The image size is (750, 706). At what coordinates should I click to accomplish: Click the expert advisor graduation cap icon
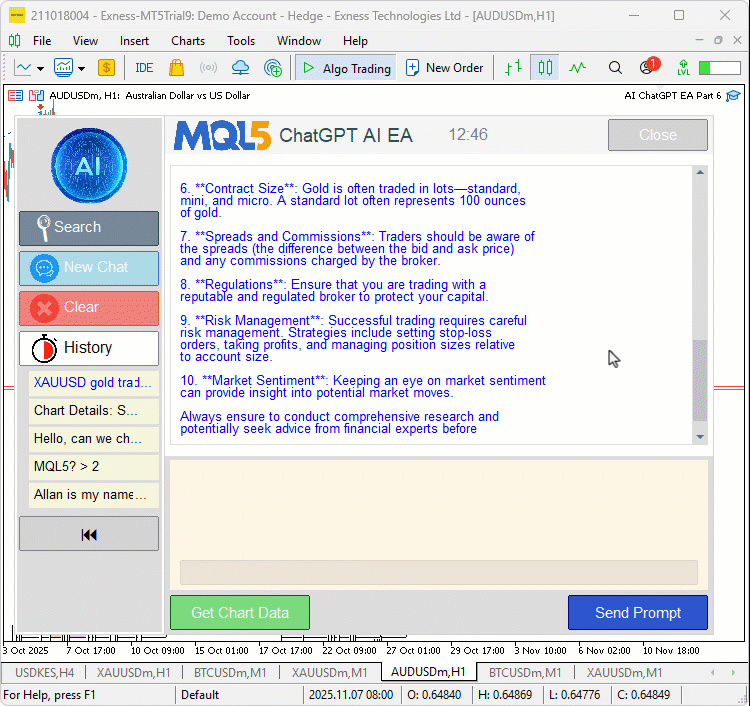733,96
